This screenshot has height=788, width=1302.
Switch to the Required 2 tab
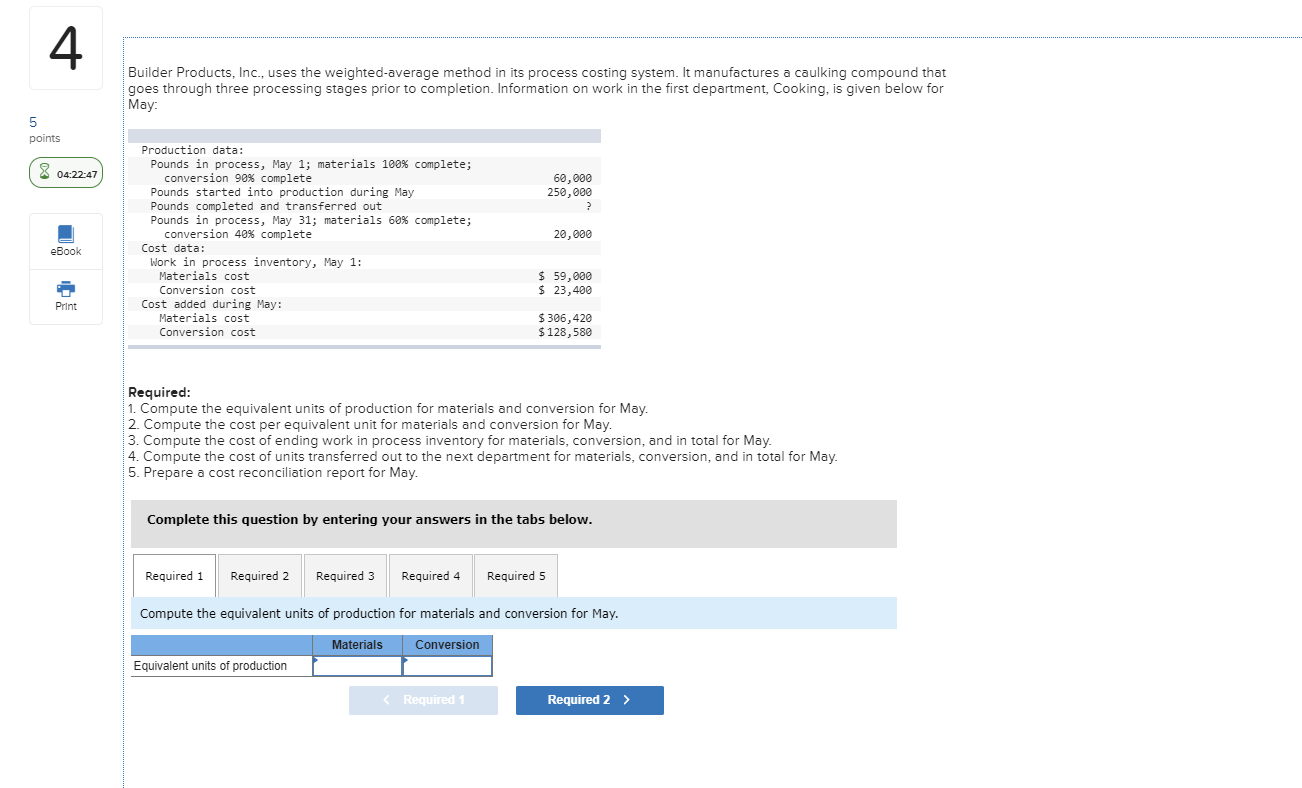(x=260, y=576)
